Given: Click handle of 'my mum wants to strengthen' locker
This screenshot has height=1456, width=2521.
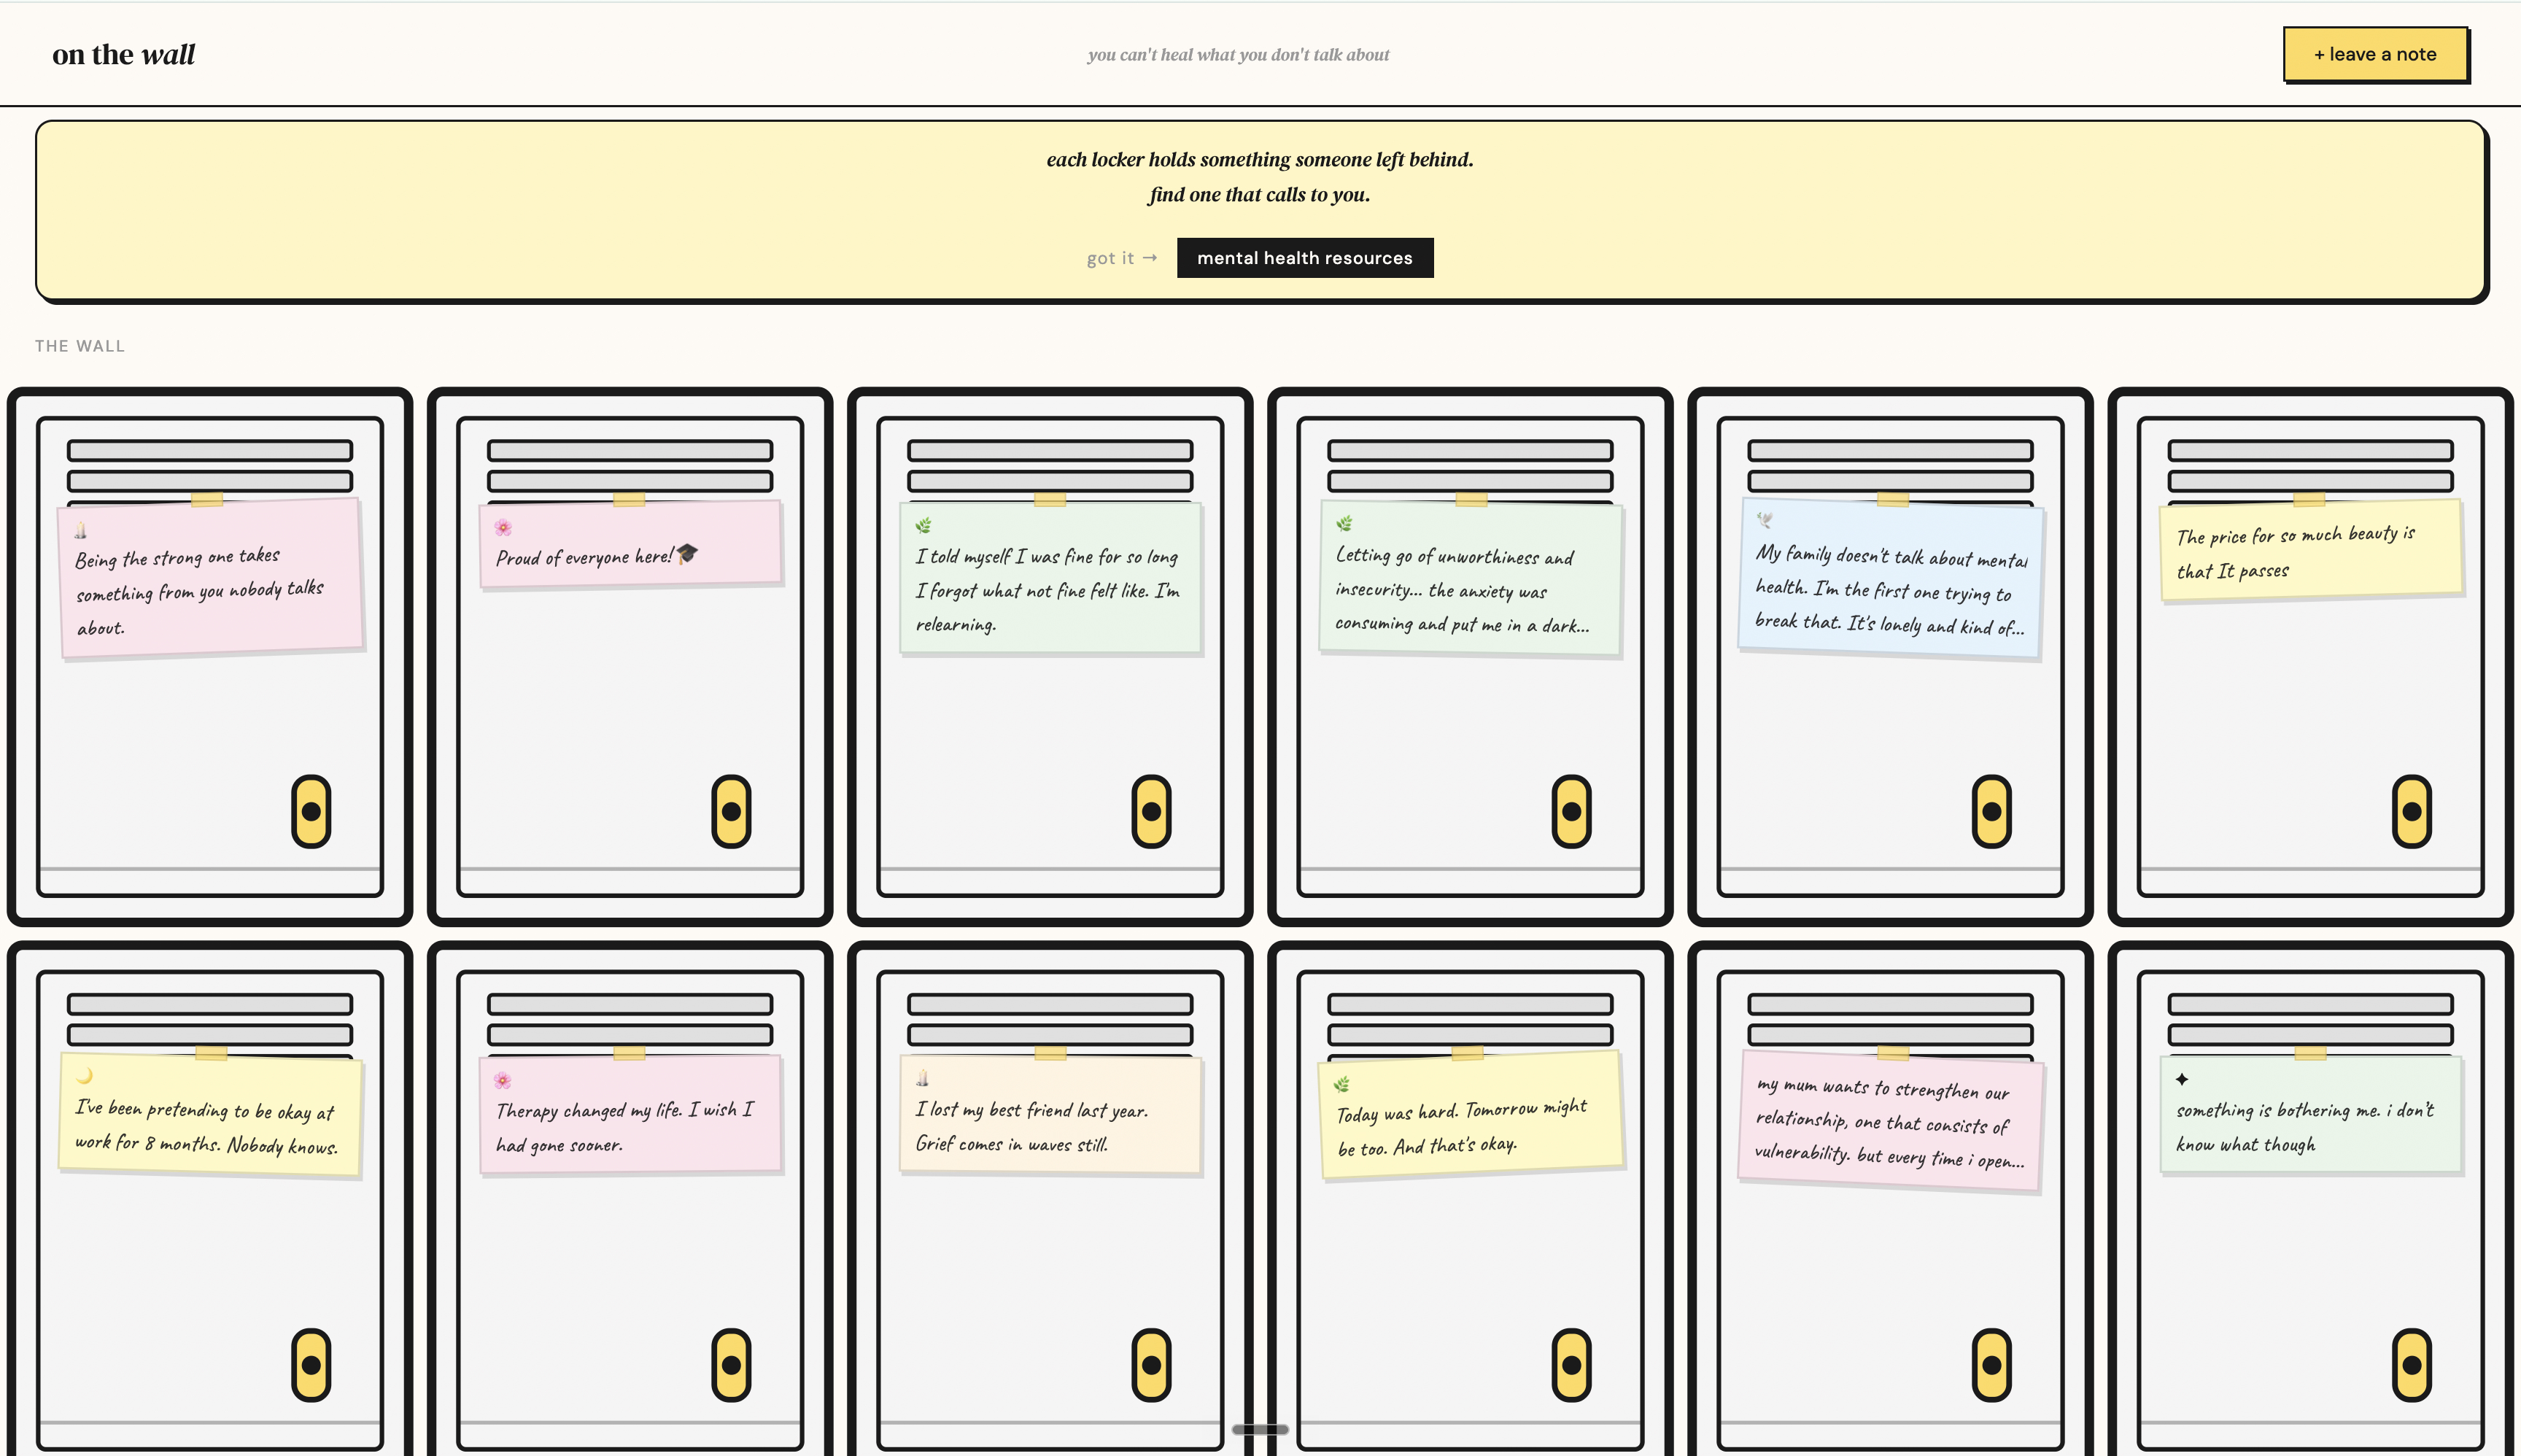Looking at the screenshot, I should (x=1991, y=1365).
